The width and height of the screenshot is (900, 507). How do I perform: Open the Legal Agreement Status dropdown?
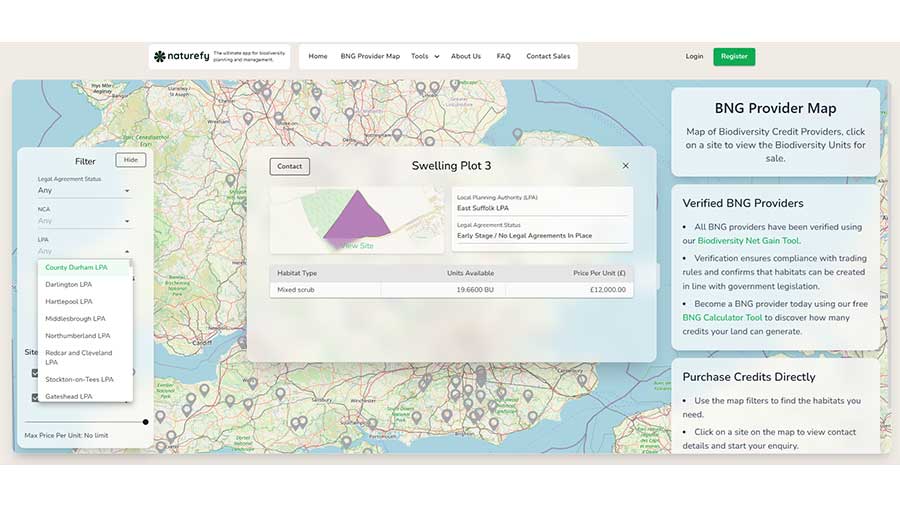tap(84, 190)
